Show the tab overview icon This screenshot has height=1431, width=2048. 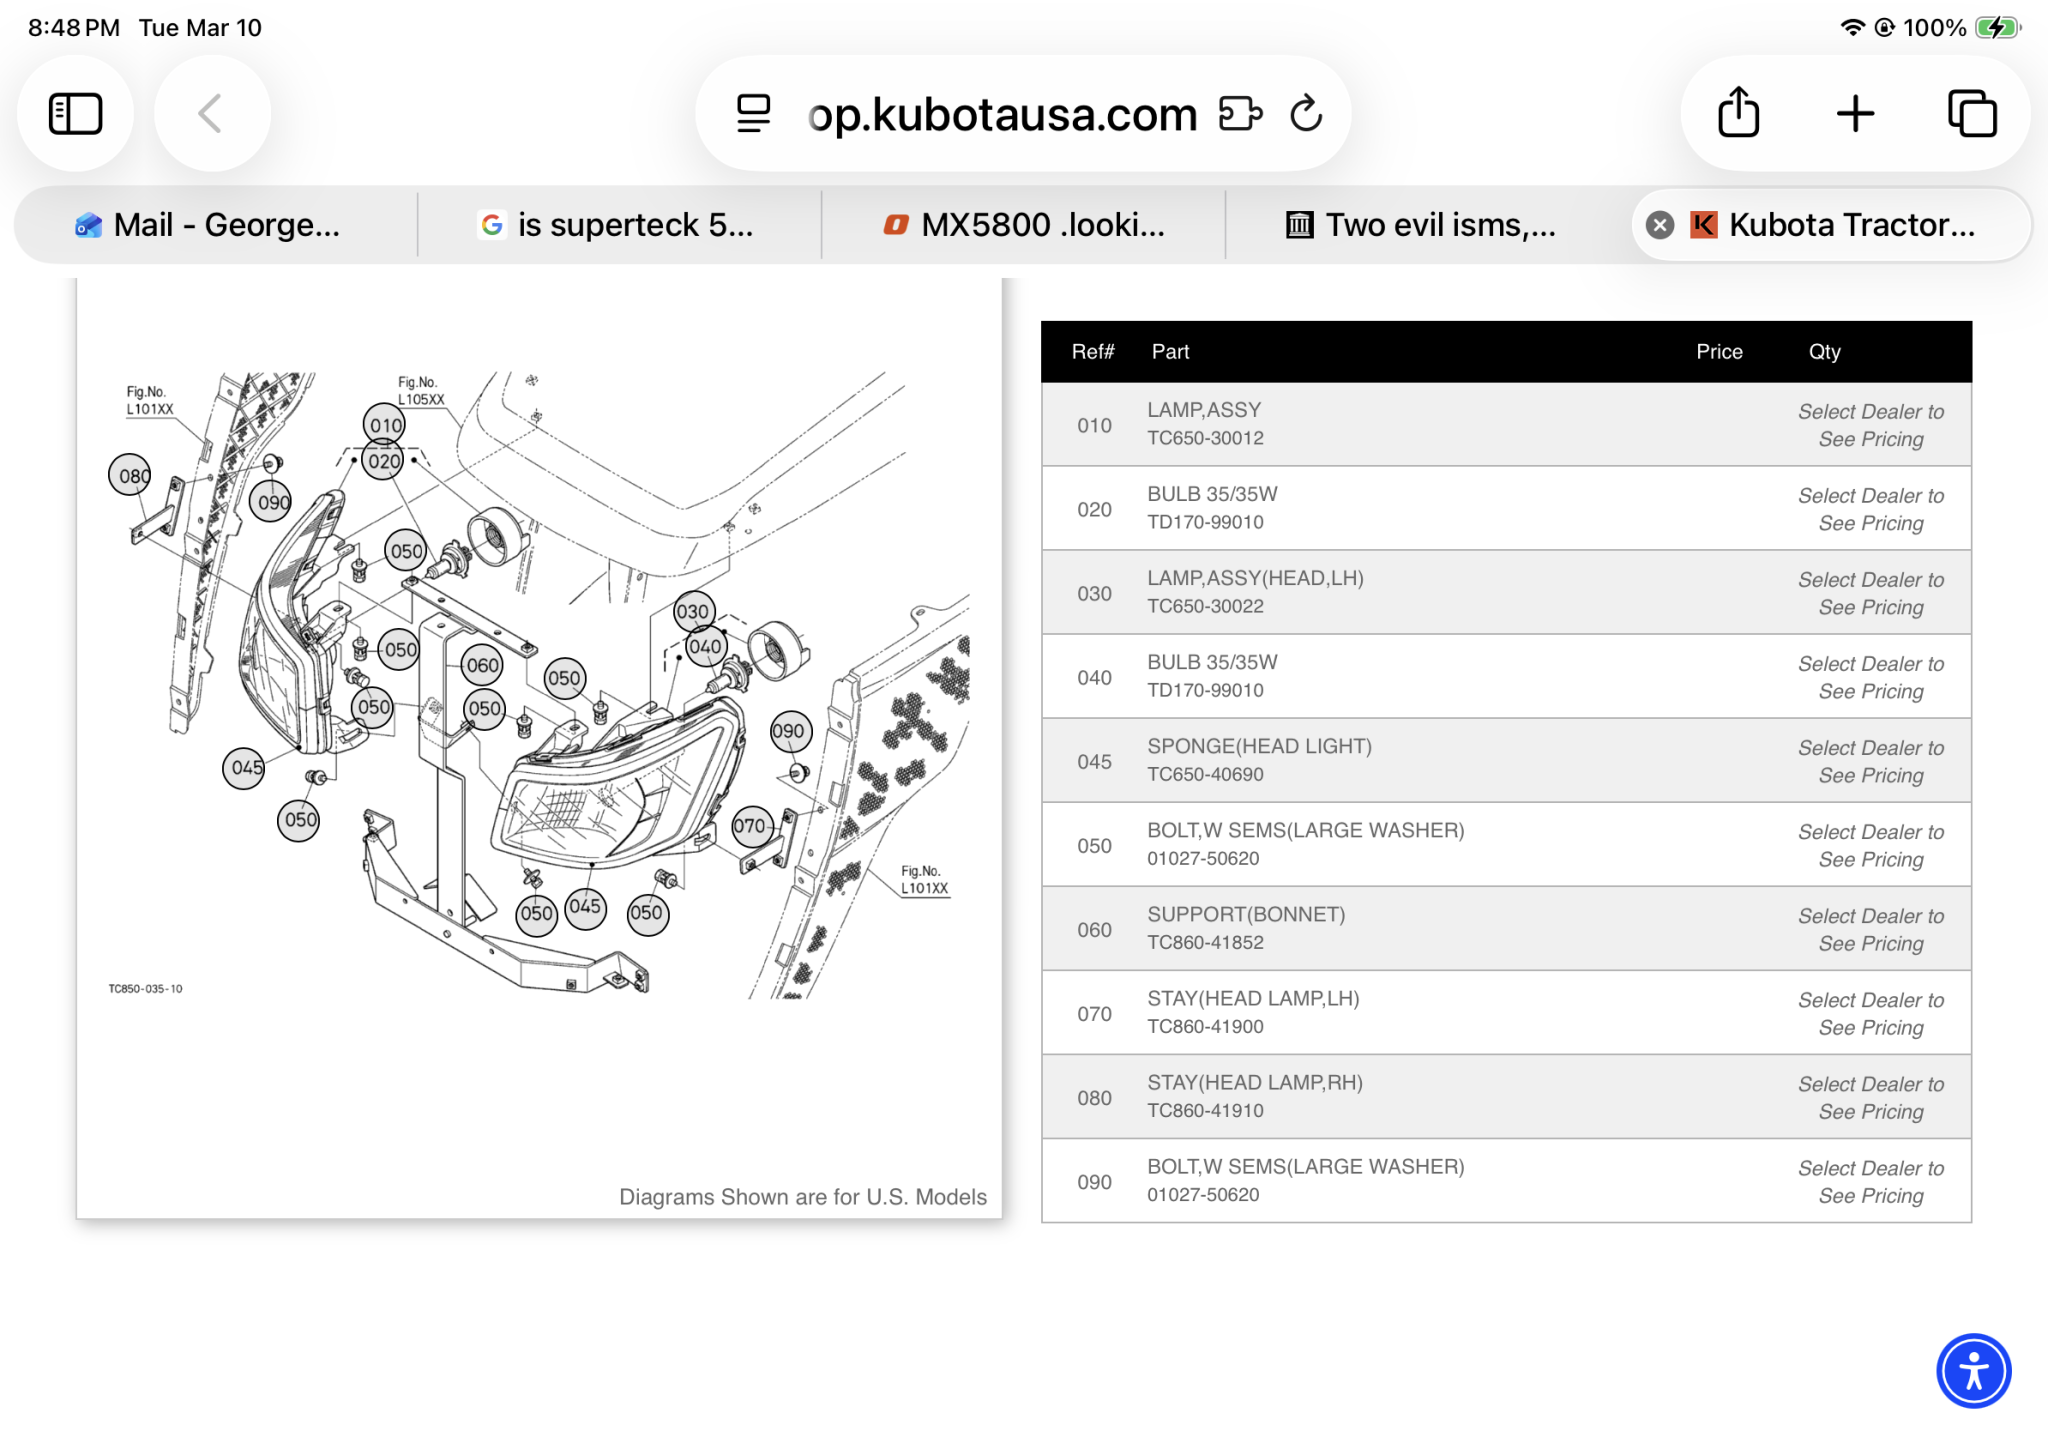tap(1971, 113)
